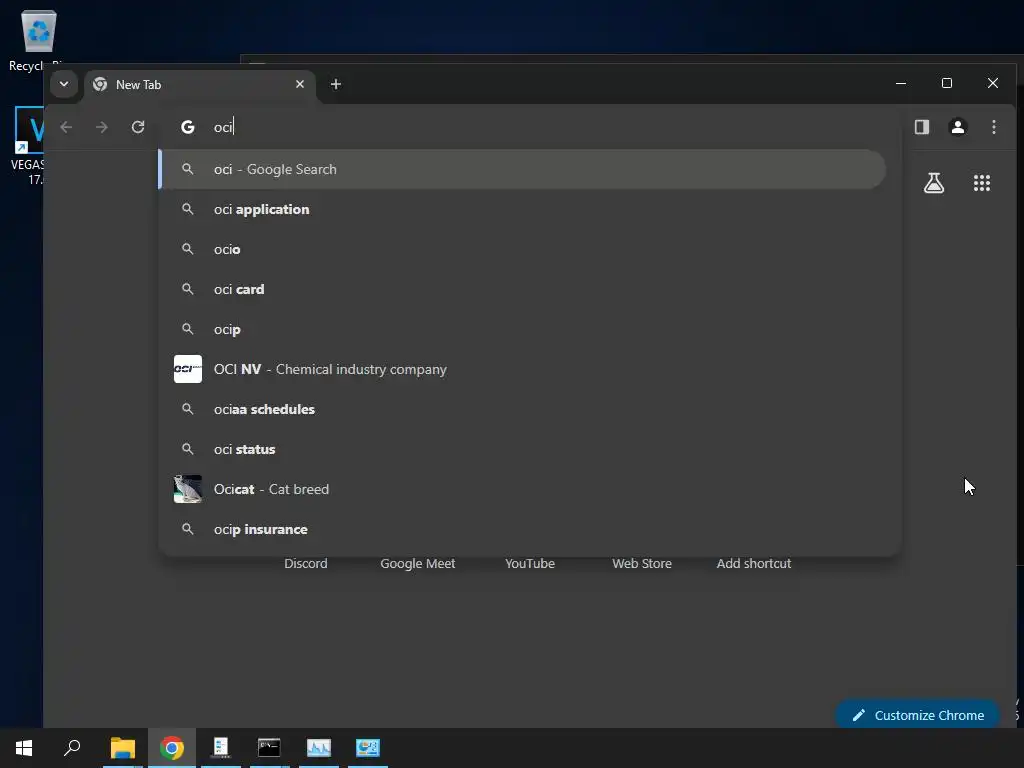Select 'OCI NV - Chemical industry company'

click(x=522, y=369)
